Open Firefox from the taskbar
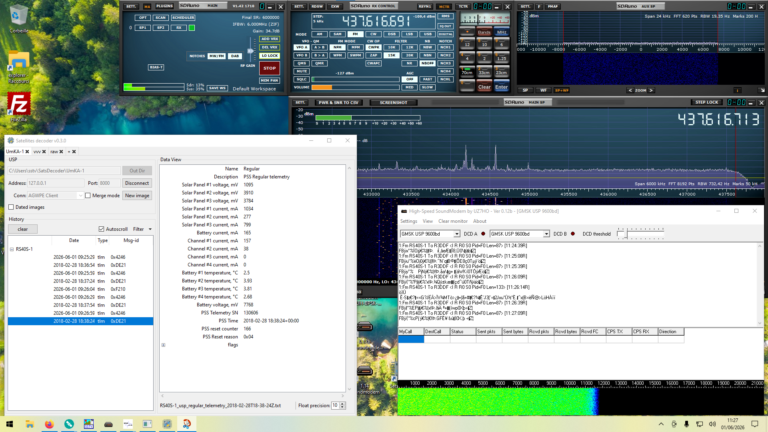The image size is (768, 432). (x=49, y=424)
